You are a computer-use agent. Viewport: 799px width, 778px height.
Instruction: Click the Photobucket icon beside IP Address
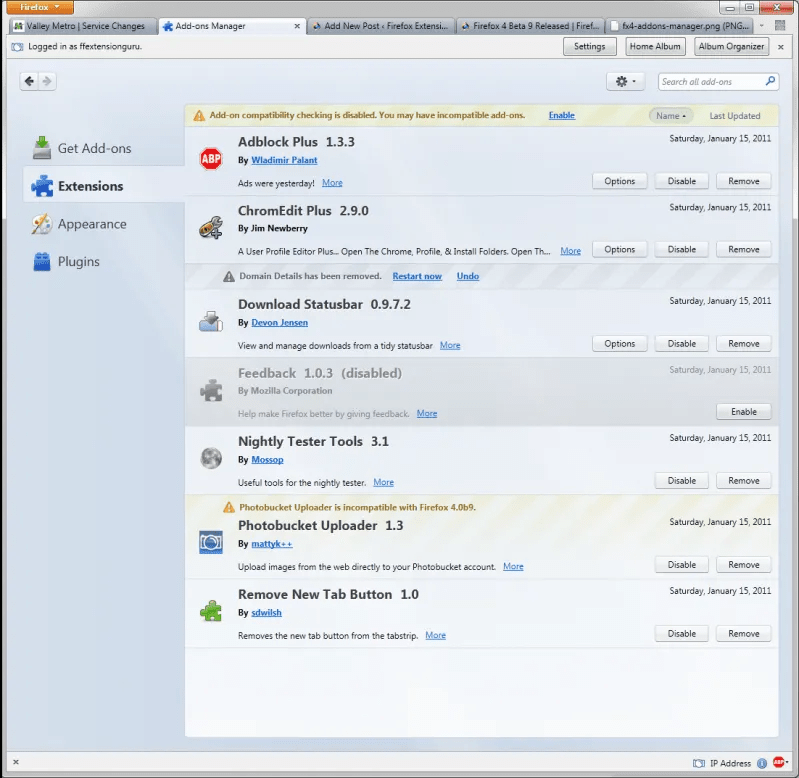pos(699,763)
